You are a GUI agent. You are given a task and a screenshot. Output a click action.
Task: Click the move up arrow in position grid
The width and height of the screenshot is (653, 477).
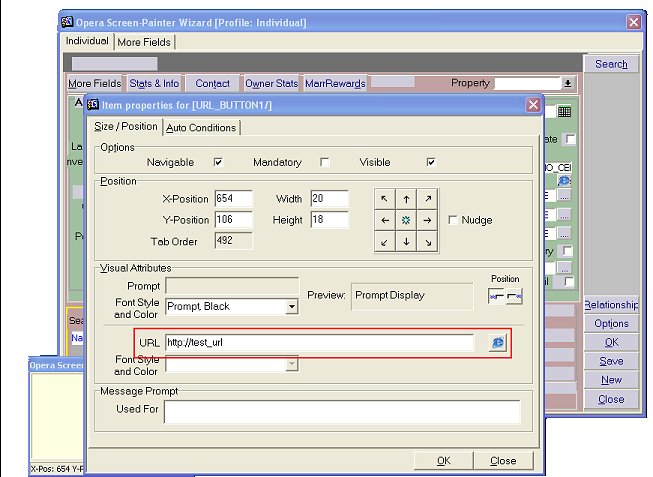pyautogui.click(x=406, y=199)
